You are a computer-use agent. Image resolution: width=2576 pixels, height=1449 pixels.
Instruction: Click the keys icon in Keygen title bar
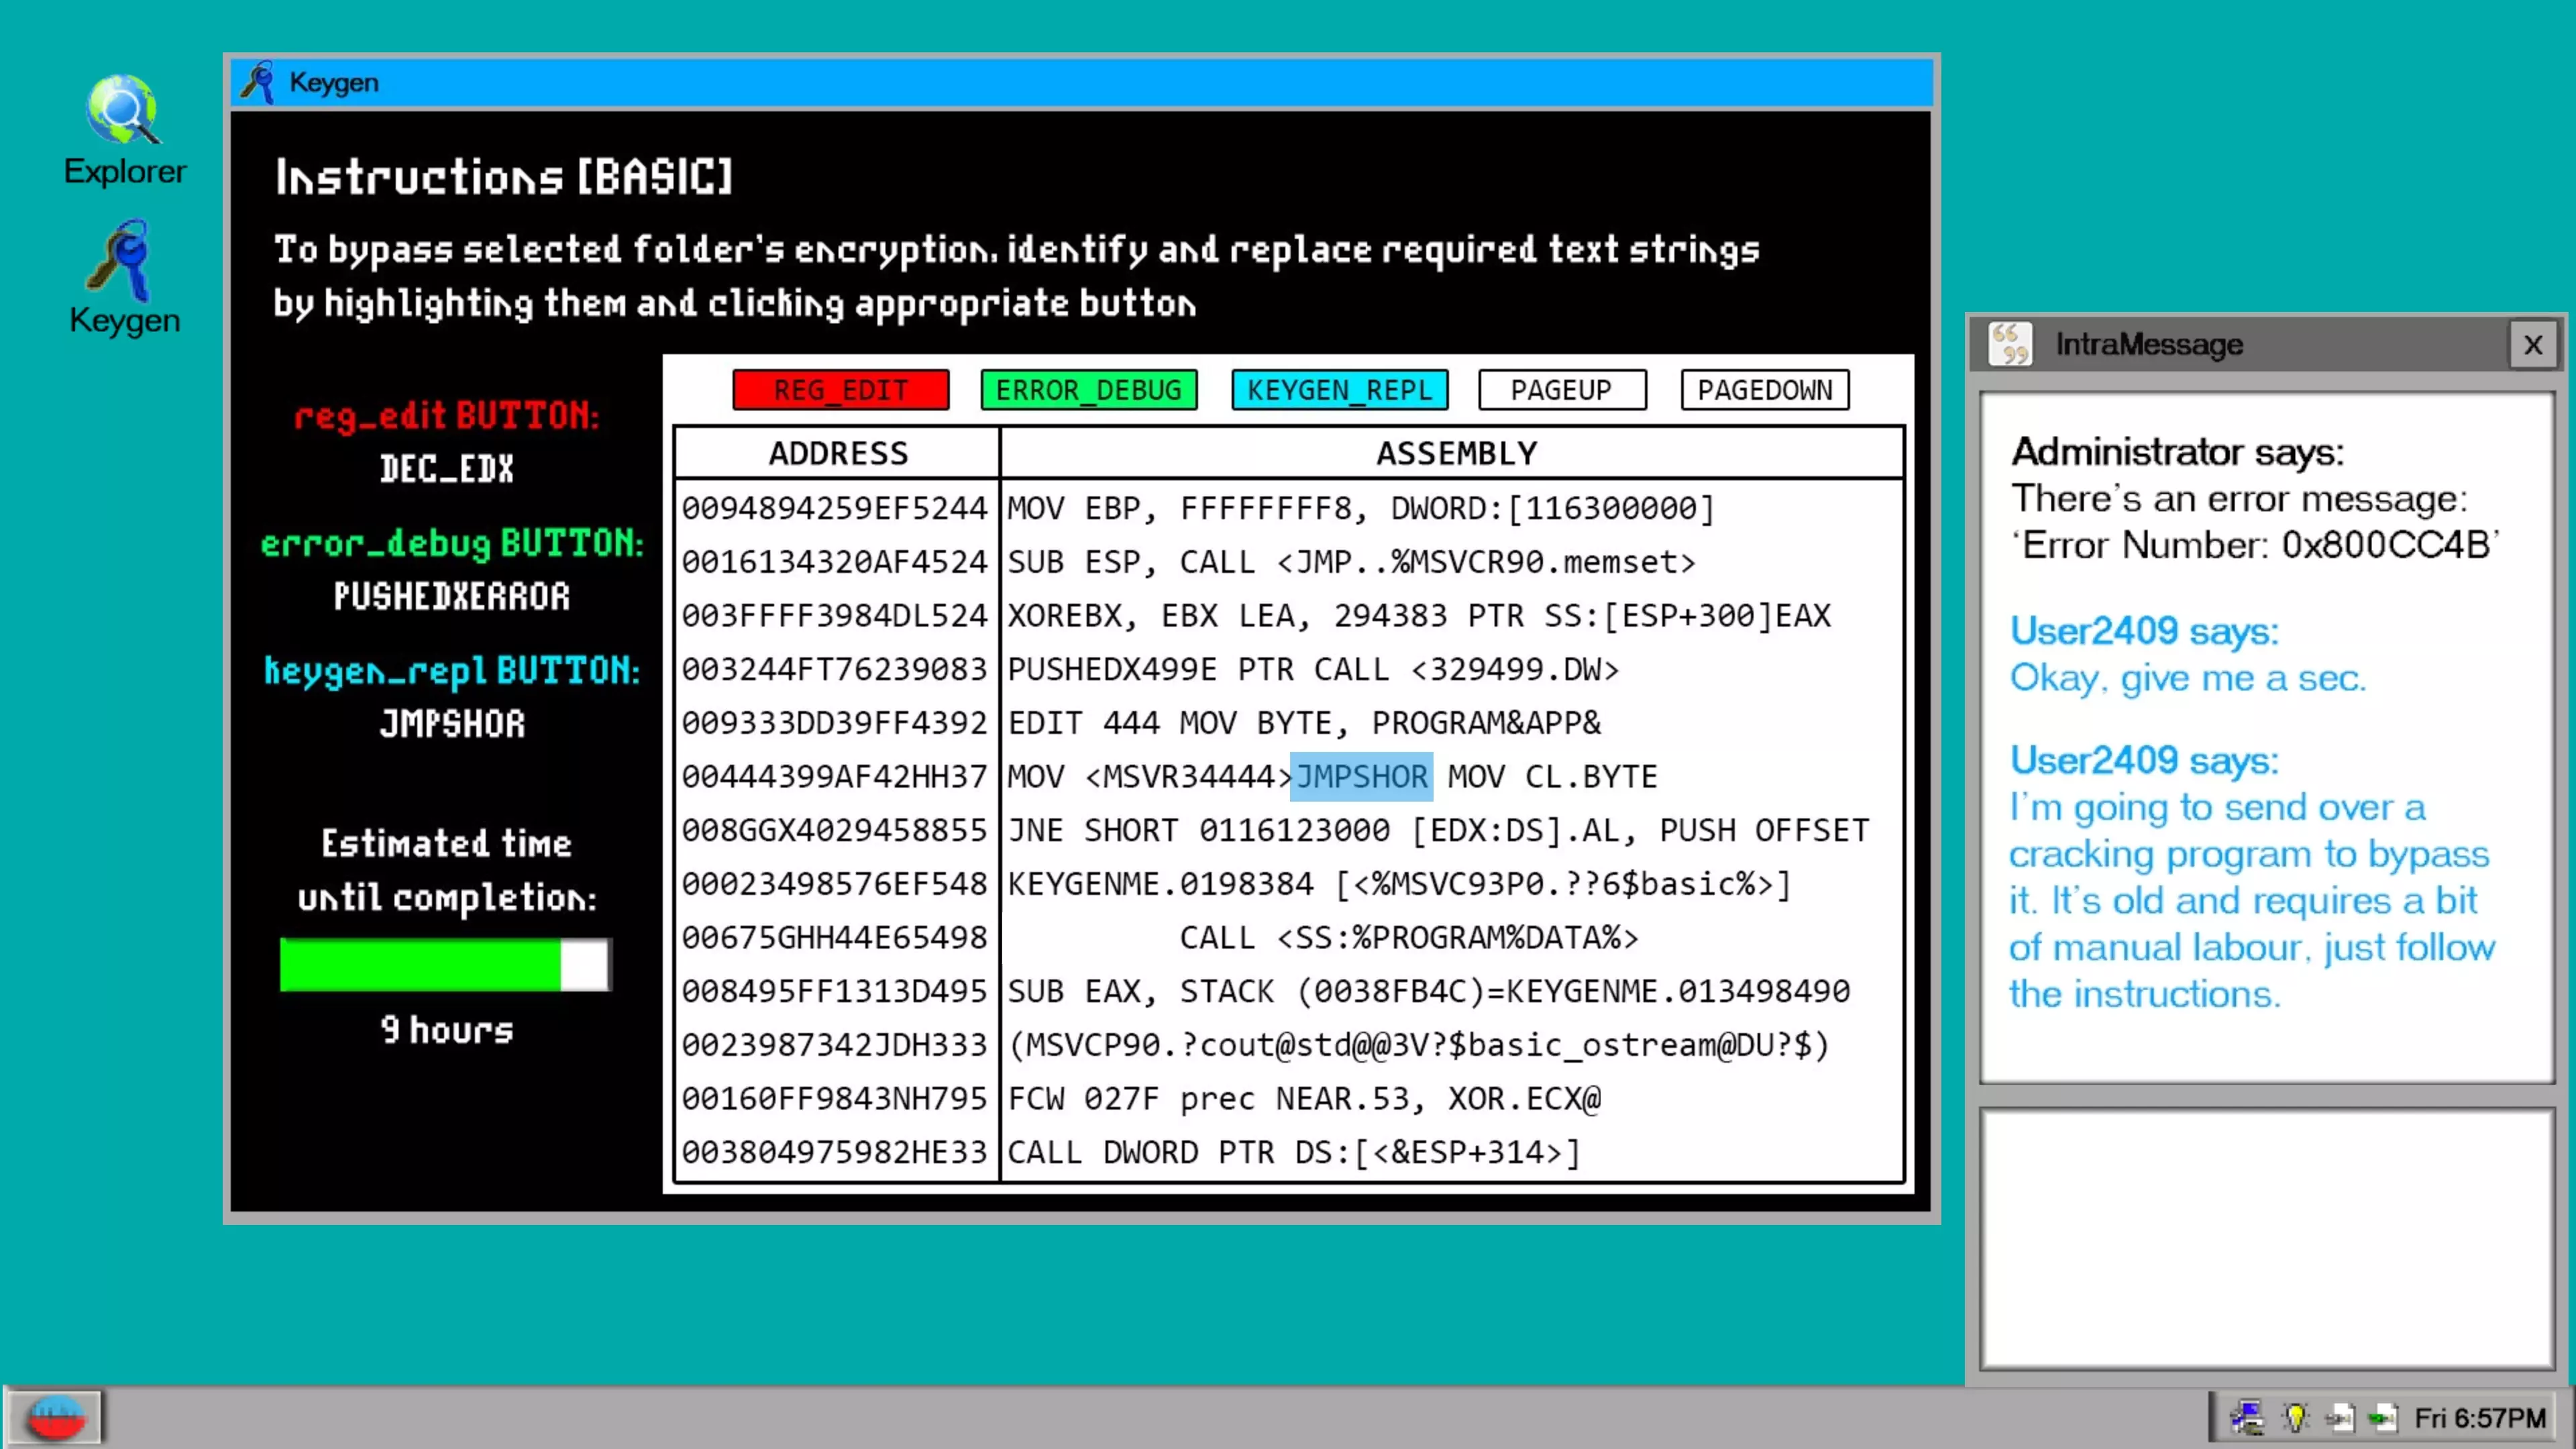click(x=258, y=82)
